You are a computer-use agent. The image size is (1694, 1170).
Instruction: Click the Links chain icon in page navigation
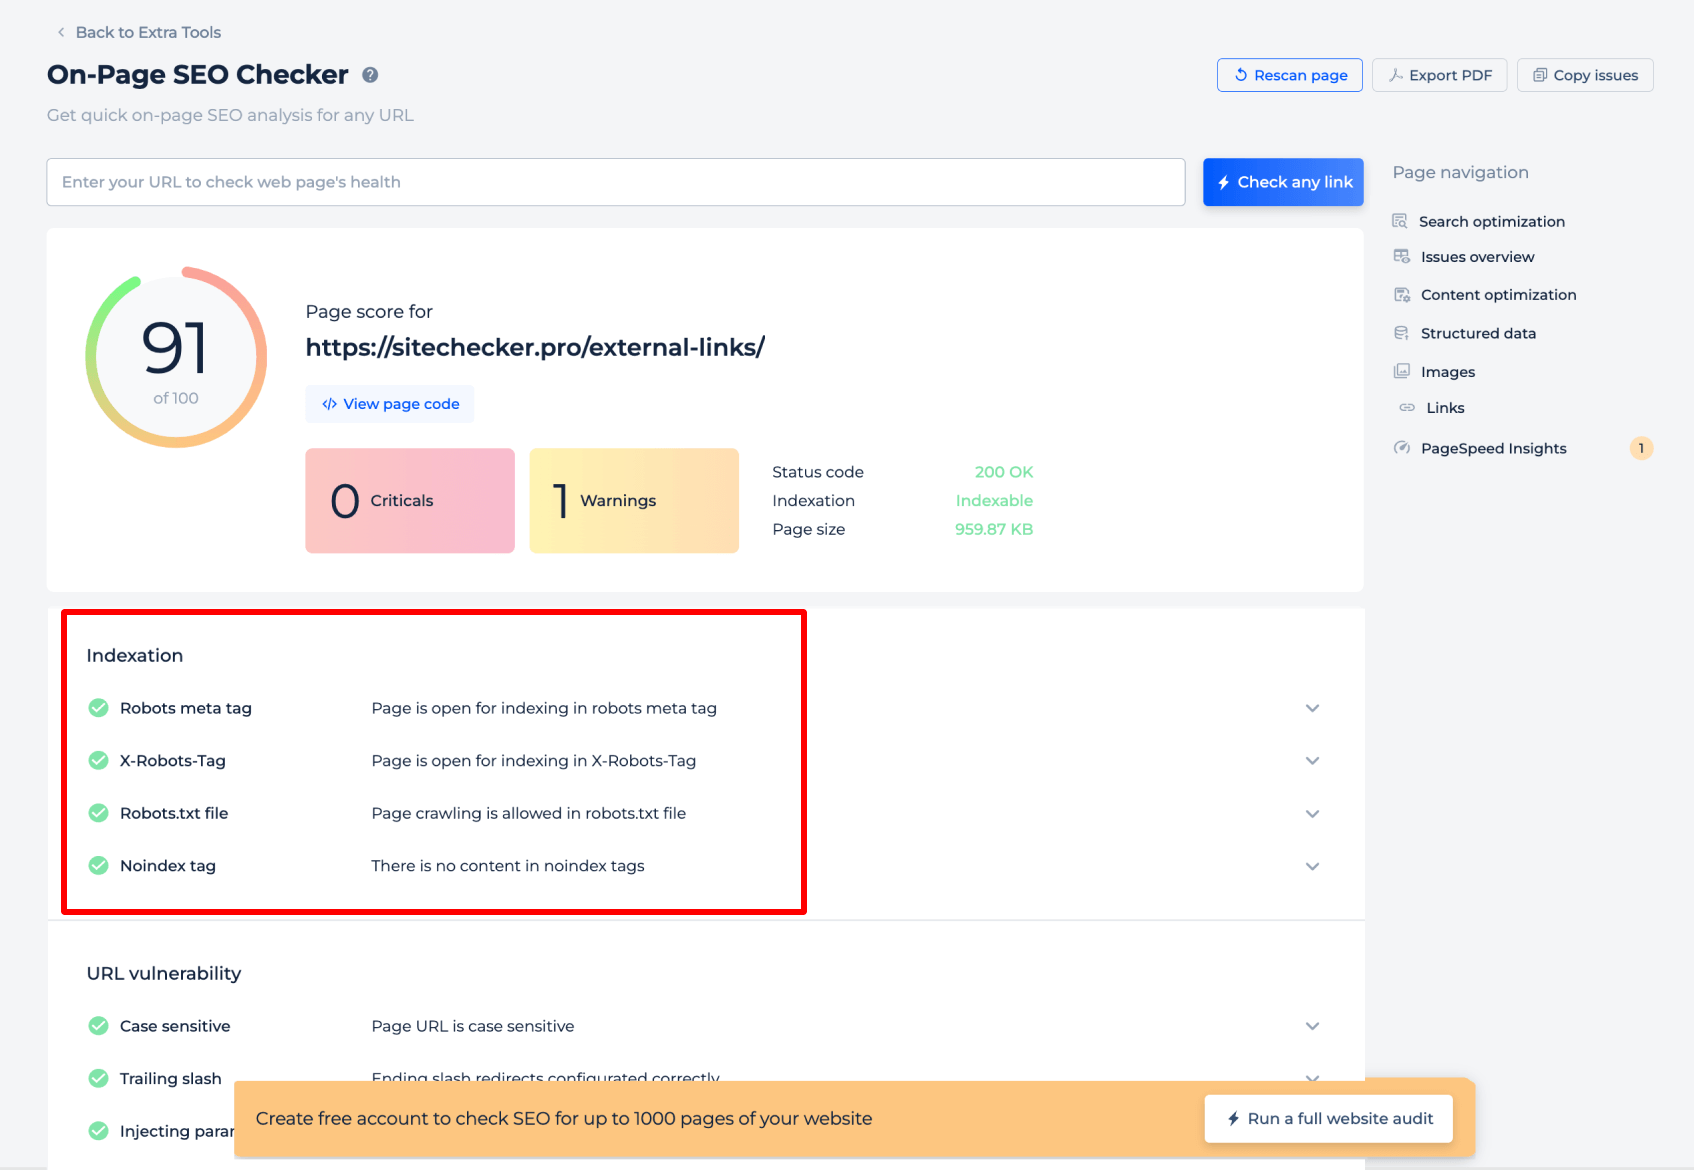click(1407, 408)
